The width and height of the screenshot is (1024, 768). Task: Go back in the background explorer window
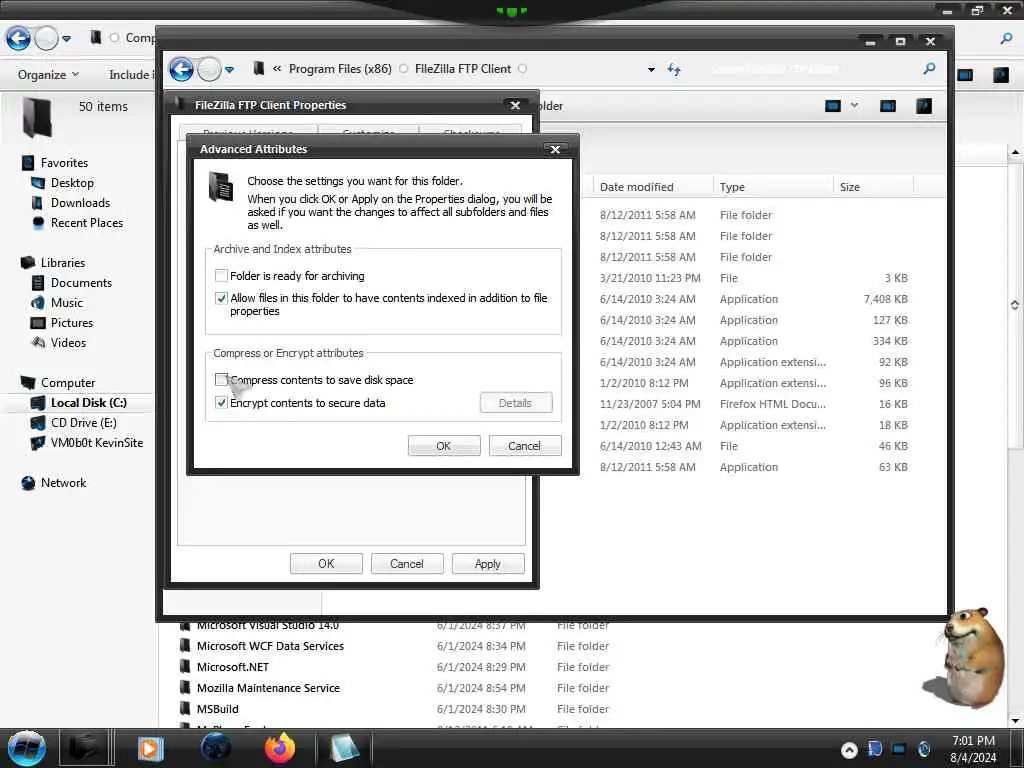(x=18, y=39)
